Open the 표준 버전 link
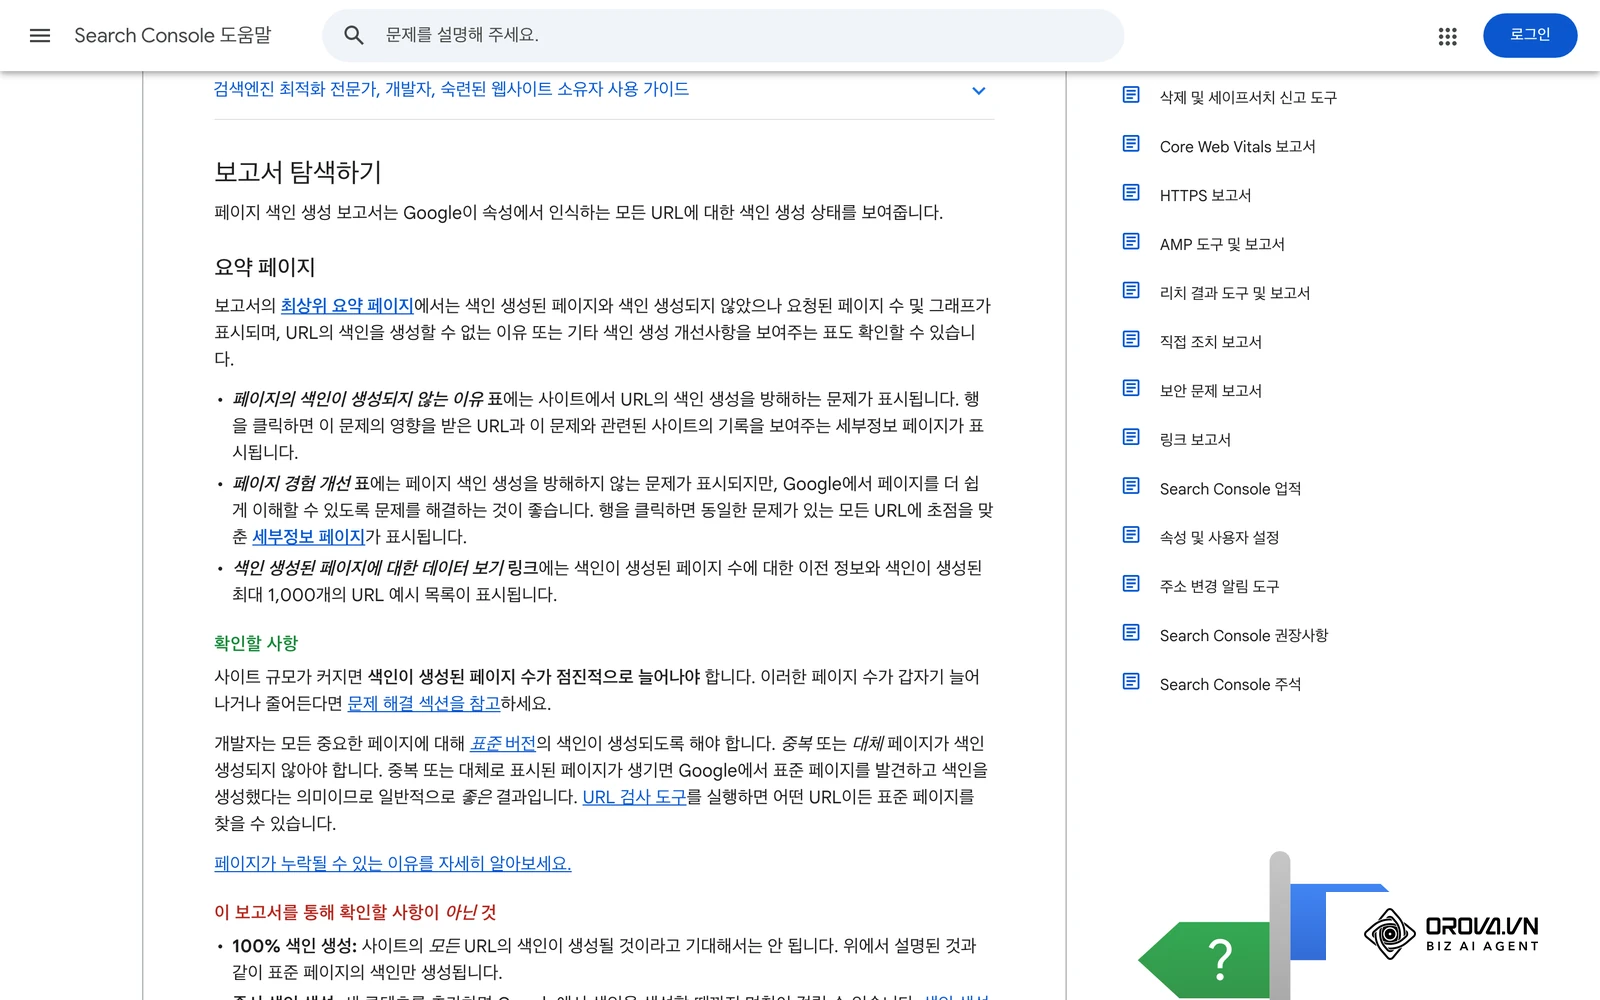Image resolution: width=1600 pixels, height=1000 pixels. [x=503, y=744]
